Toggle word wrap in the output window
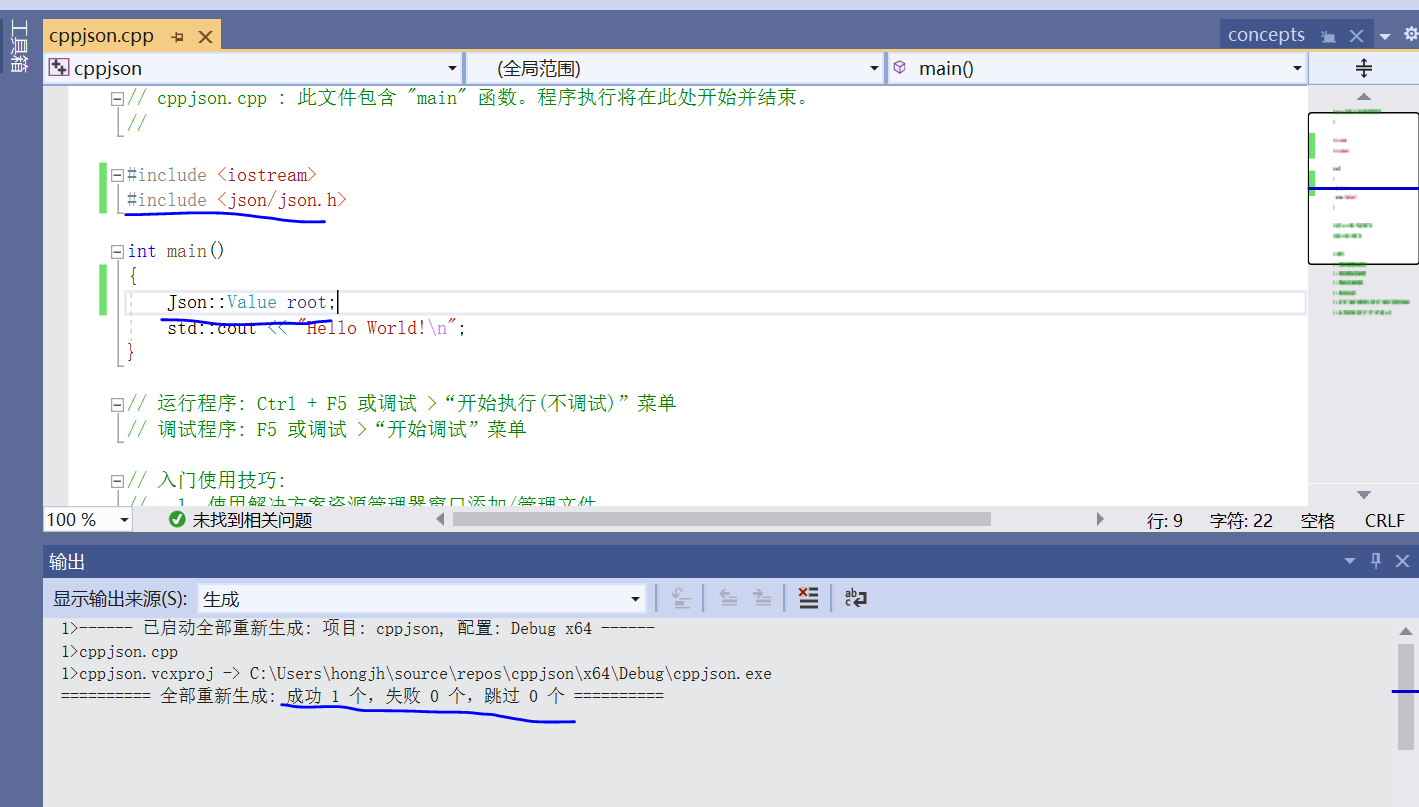Viewport: 1419px width, 807px height. tap(855, 597)
